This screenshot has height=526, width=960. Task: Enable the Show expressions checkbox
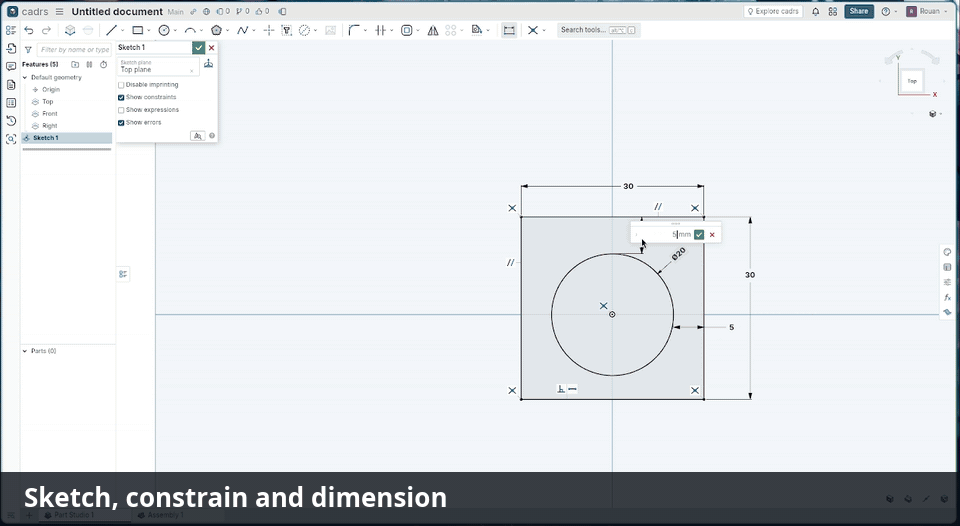coord(121,110)
